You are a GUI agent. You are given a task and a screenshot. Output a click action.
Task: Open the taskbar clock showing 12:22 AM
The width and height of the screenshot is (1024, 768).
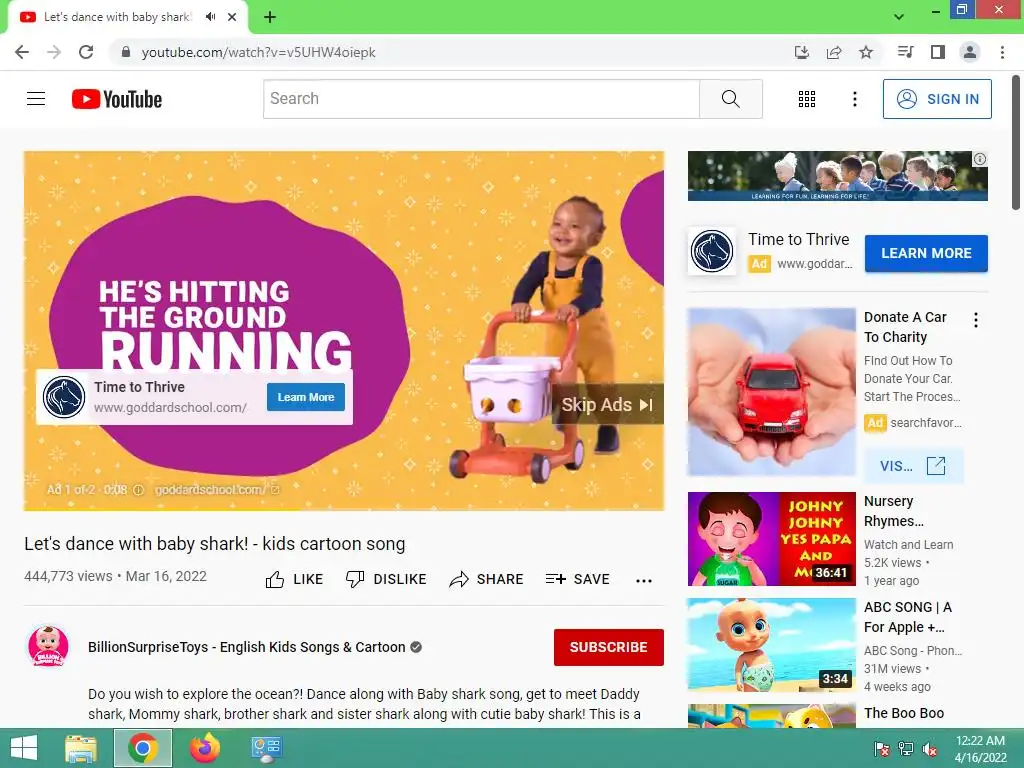pyautogui.click(x=980, y=749)
